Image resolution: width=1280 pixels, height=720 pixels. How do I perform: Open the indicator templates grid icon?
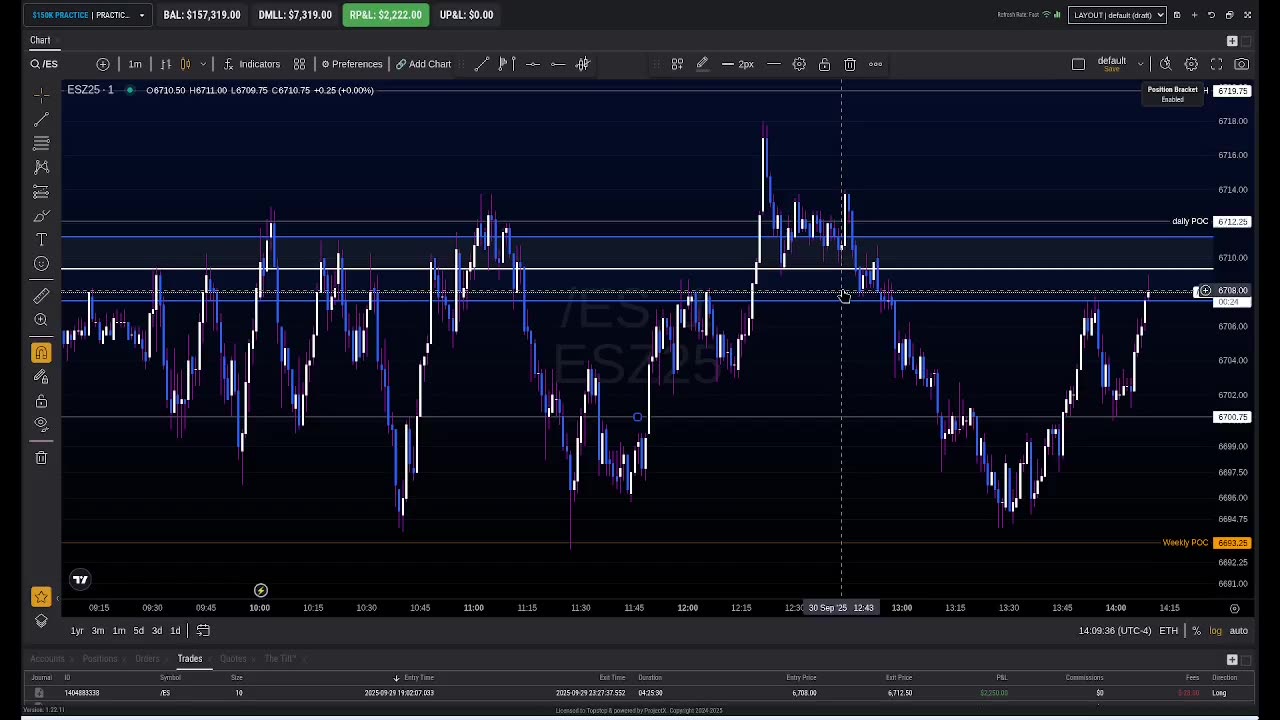click(299, 64)
